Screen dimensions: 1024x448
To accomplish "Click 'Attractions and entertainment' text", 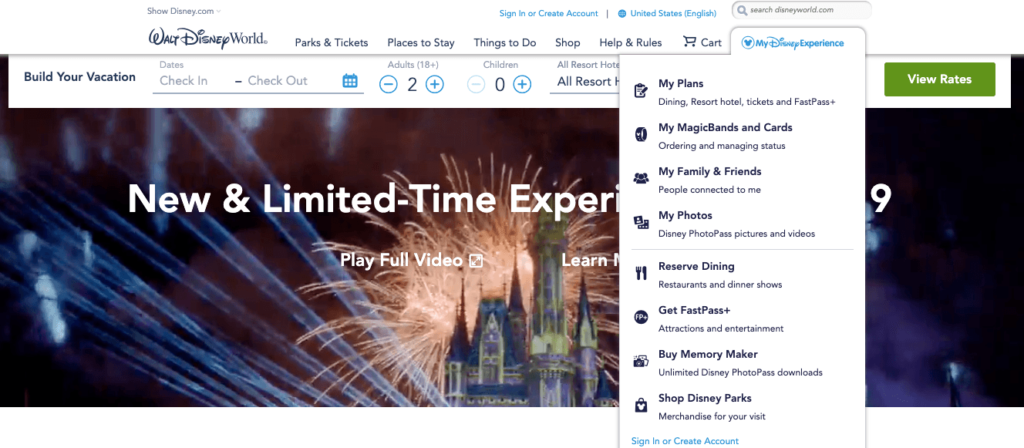I will click(721, 328).
